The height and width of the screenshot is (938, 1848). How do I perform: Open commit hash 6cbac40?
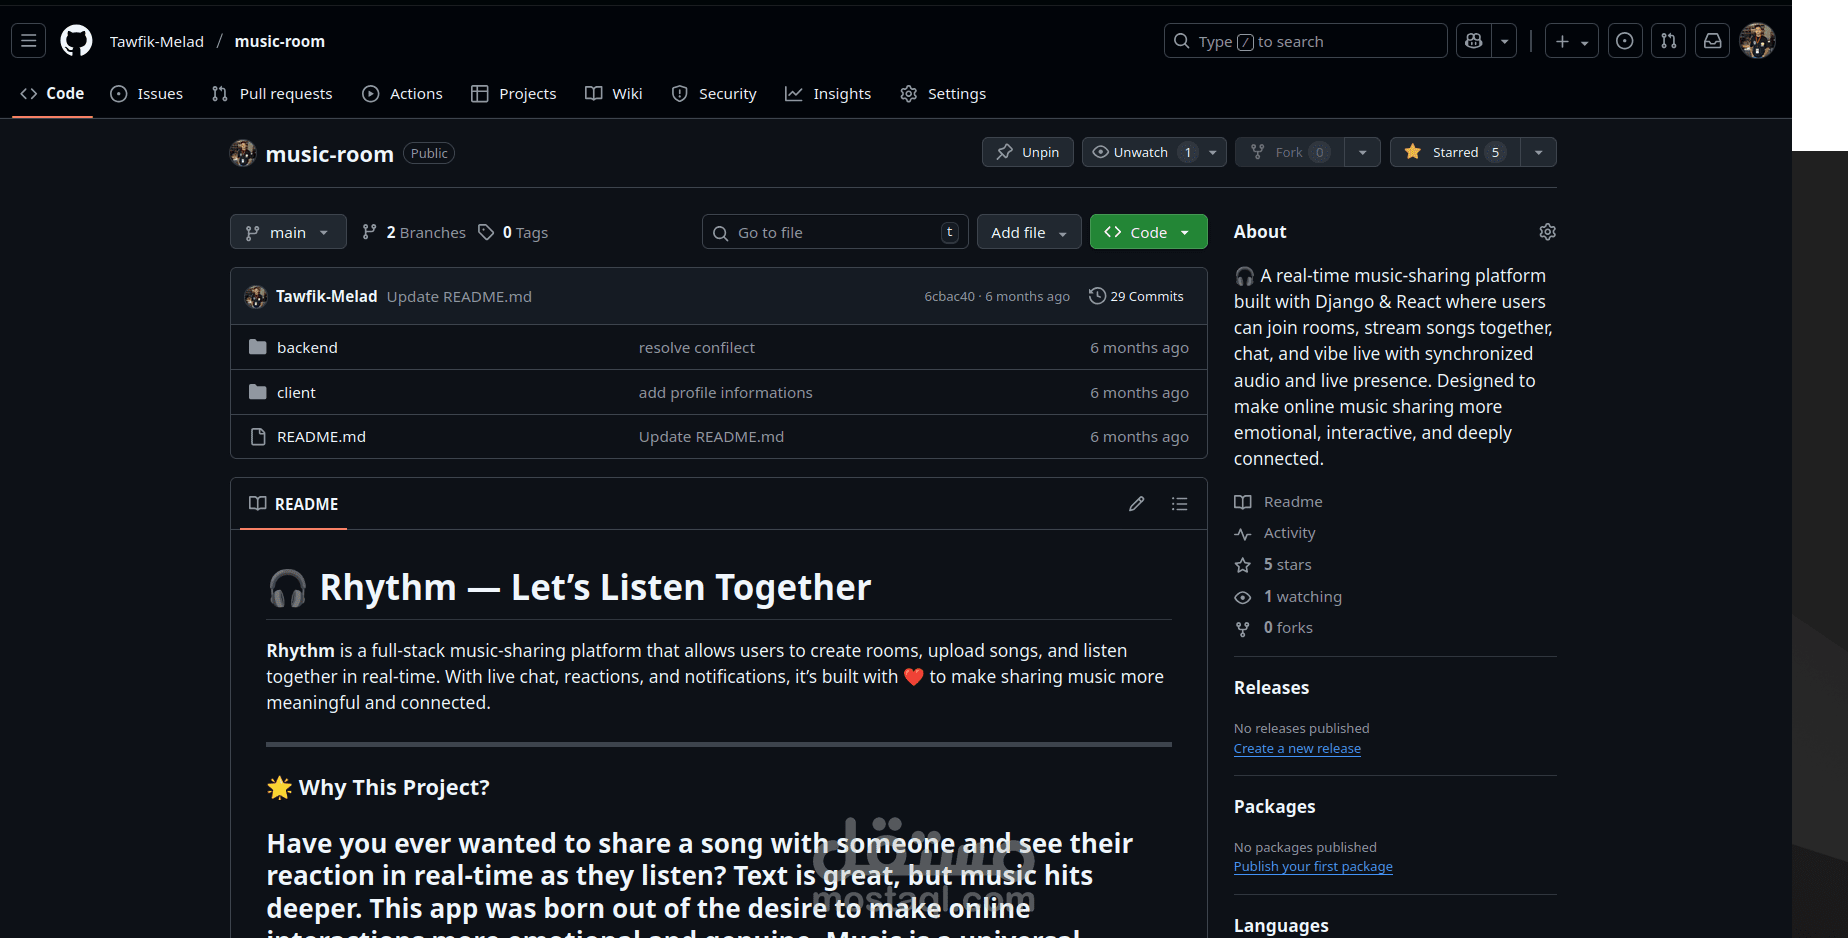[949, 297]
